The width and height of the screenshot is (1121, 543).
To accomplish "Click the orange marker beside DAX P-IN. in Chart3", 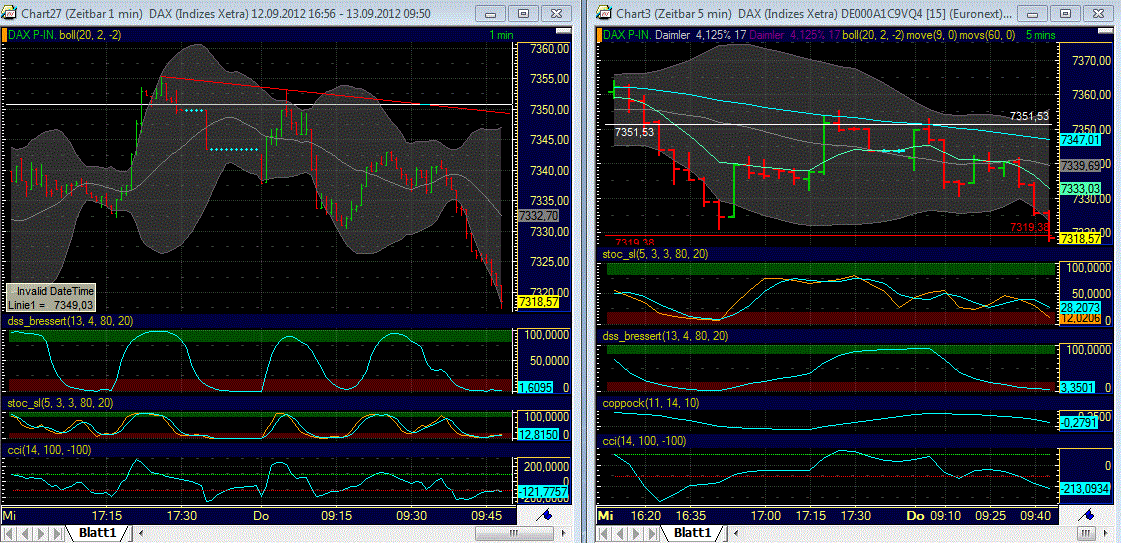I will click(601, 34).
